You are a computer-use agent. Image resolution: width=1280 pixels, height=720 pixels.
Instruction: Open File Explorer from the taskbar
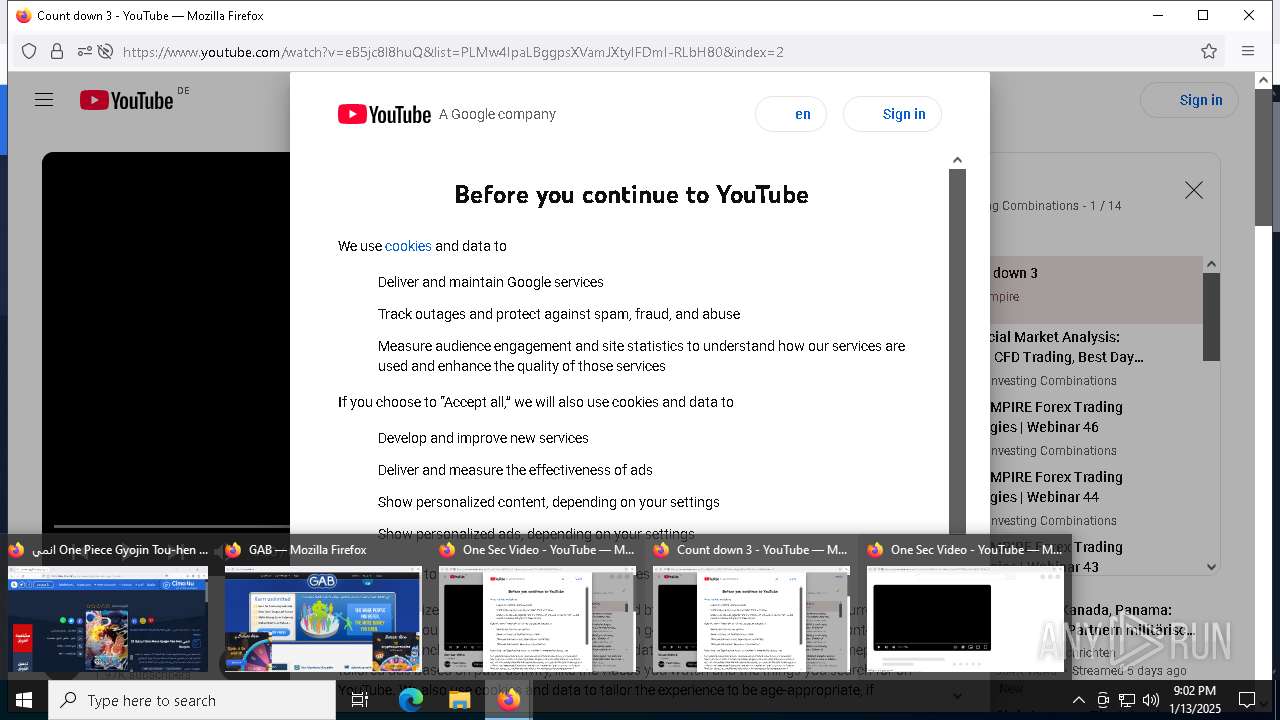pyautogui.click(x=459, y=700)
